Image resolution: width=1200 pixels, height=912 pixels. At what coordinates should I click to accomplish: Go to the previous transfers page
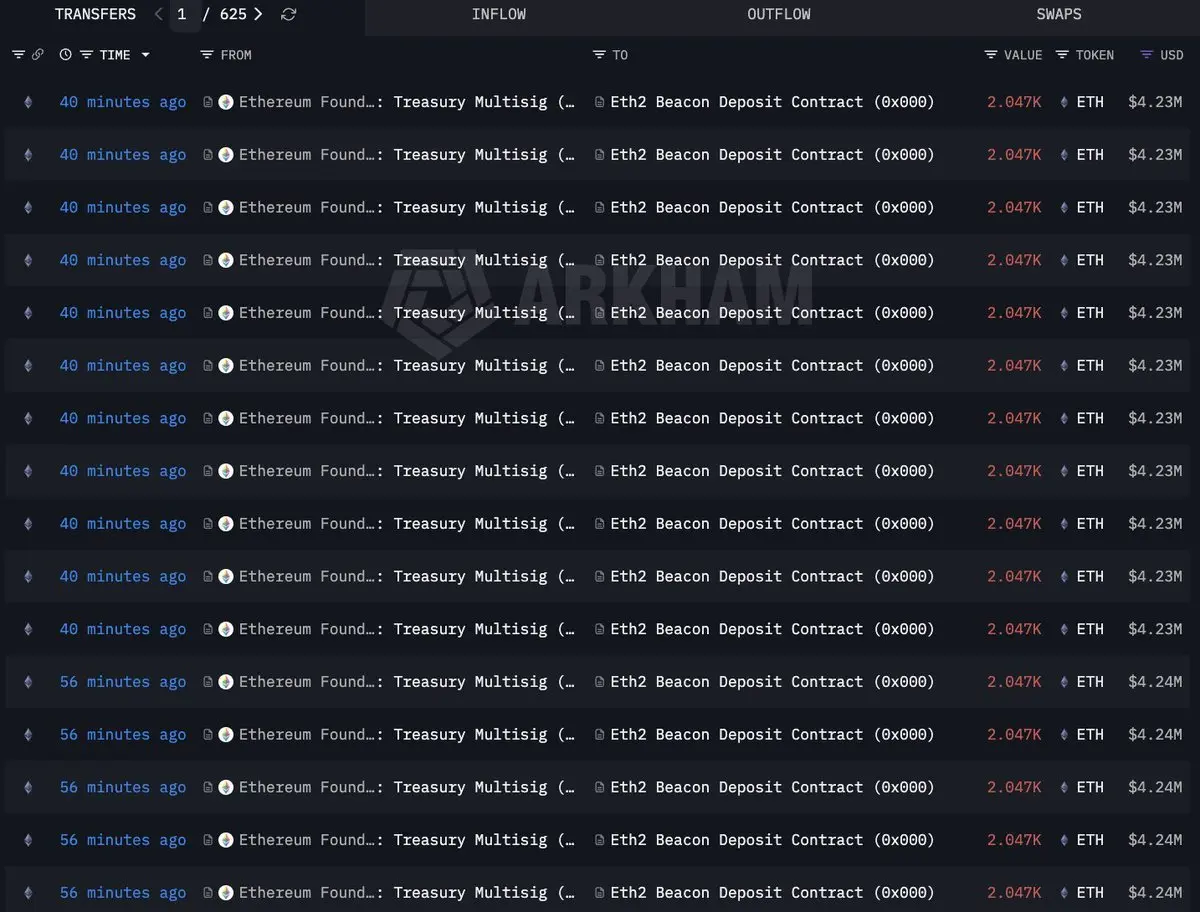tap(158, 14)
